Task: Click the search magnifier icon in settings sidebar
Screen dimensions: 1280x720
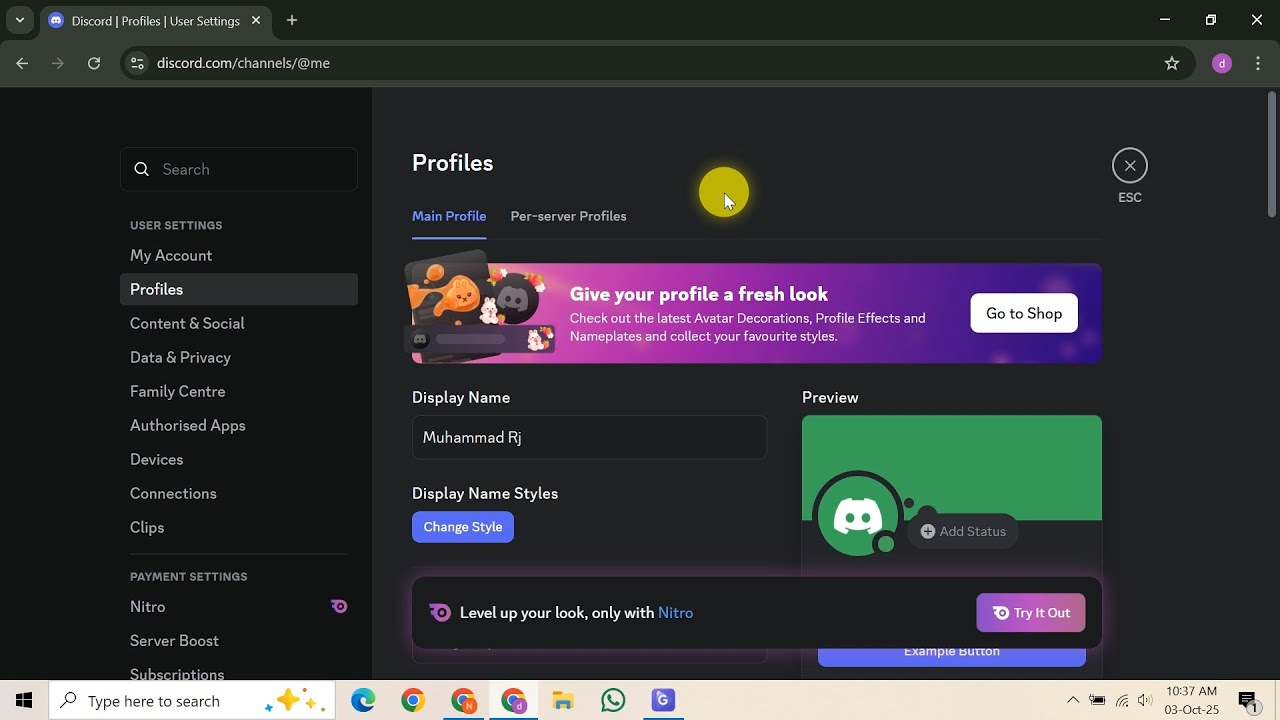Action: point(142,169)
